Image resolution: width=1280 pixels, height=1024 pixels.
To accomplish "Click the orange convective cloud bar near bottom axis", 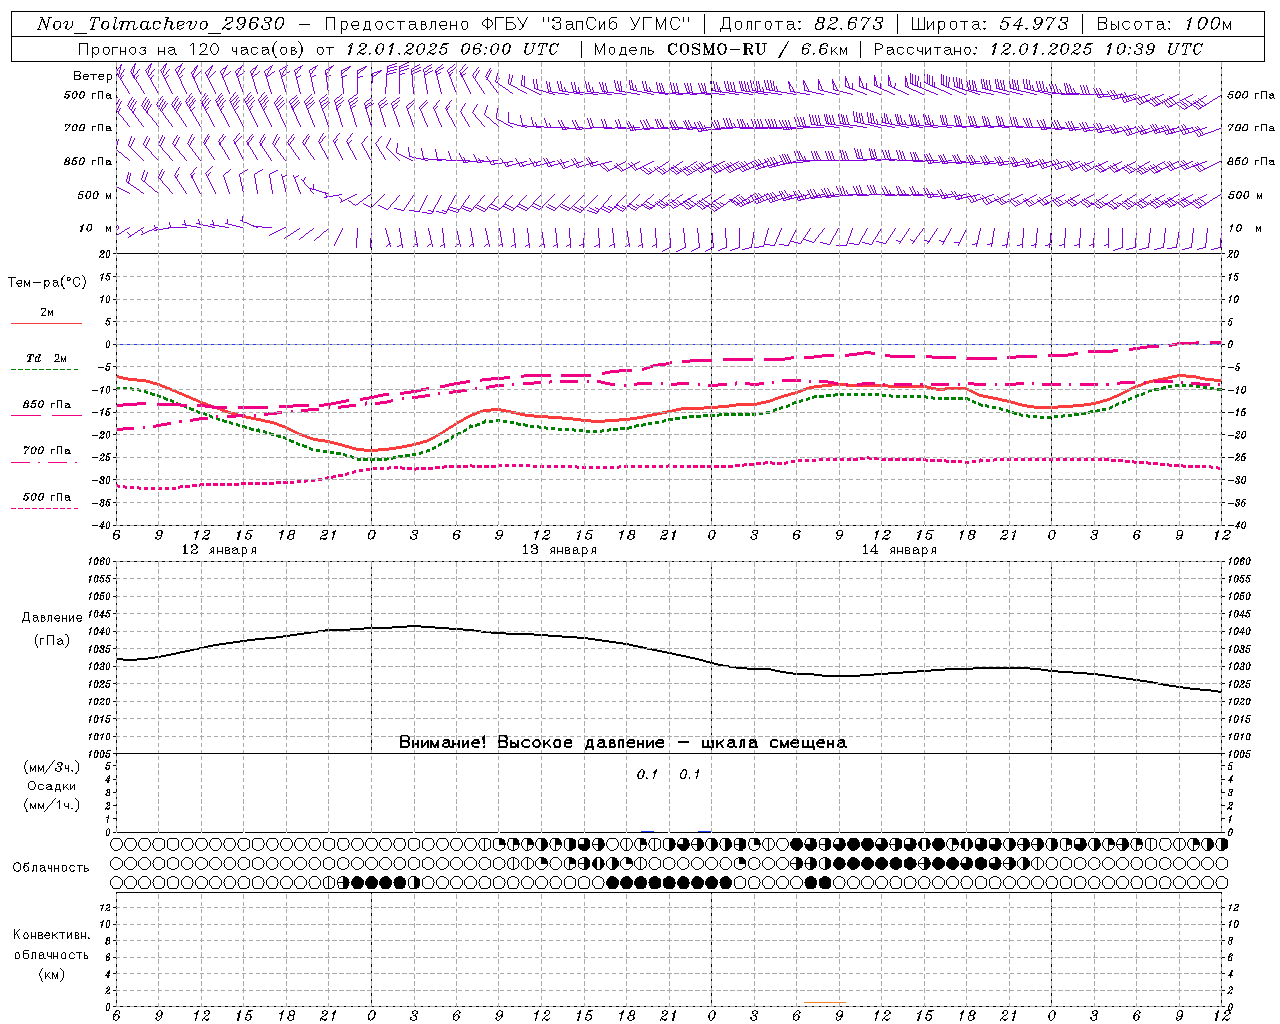I will coord(825,1002).
